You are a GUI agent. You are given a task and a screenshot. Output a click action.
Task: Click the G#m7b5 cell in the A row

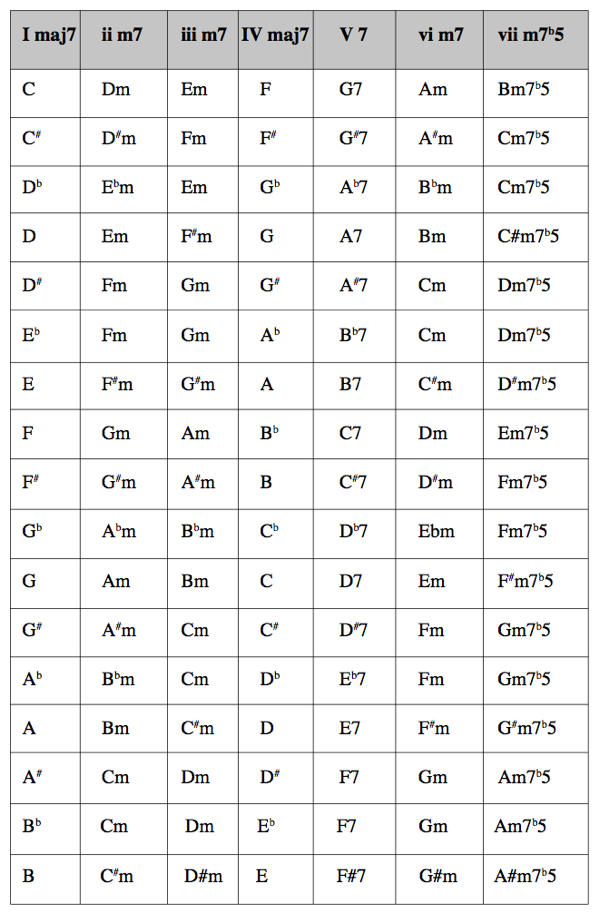point(535,728)
